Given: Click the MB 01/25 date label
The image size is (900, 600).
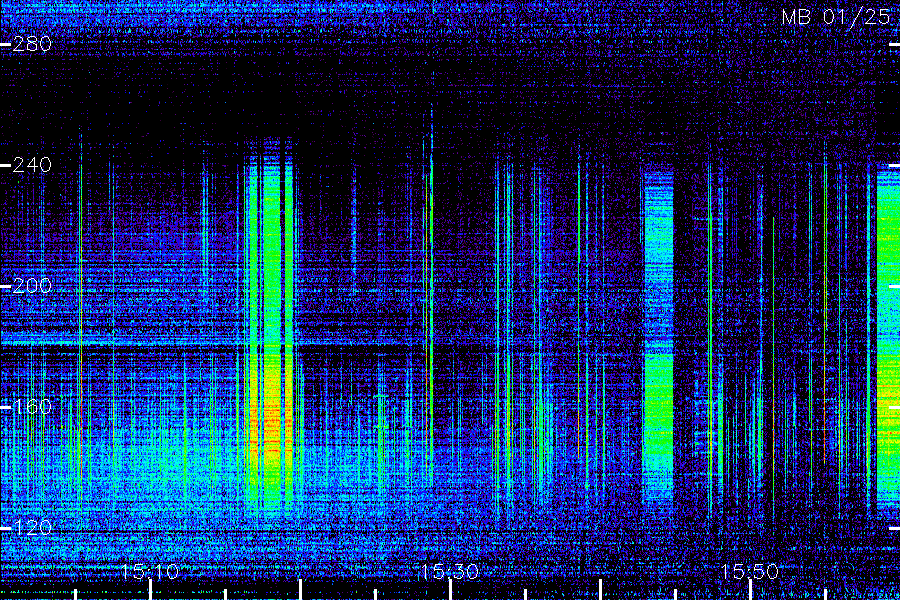Looking at the screenshot, I should point(836,17).
